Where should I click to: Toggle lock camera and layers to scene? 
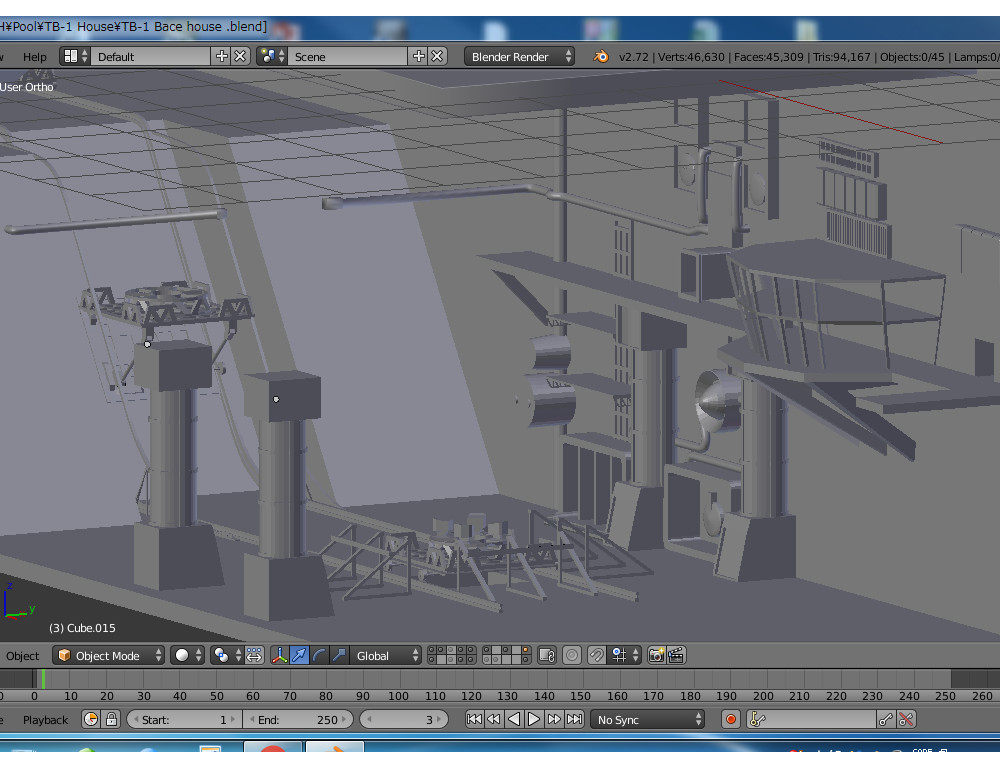pos(547,655)
